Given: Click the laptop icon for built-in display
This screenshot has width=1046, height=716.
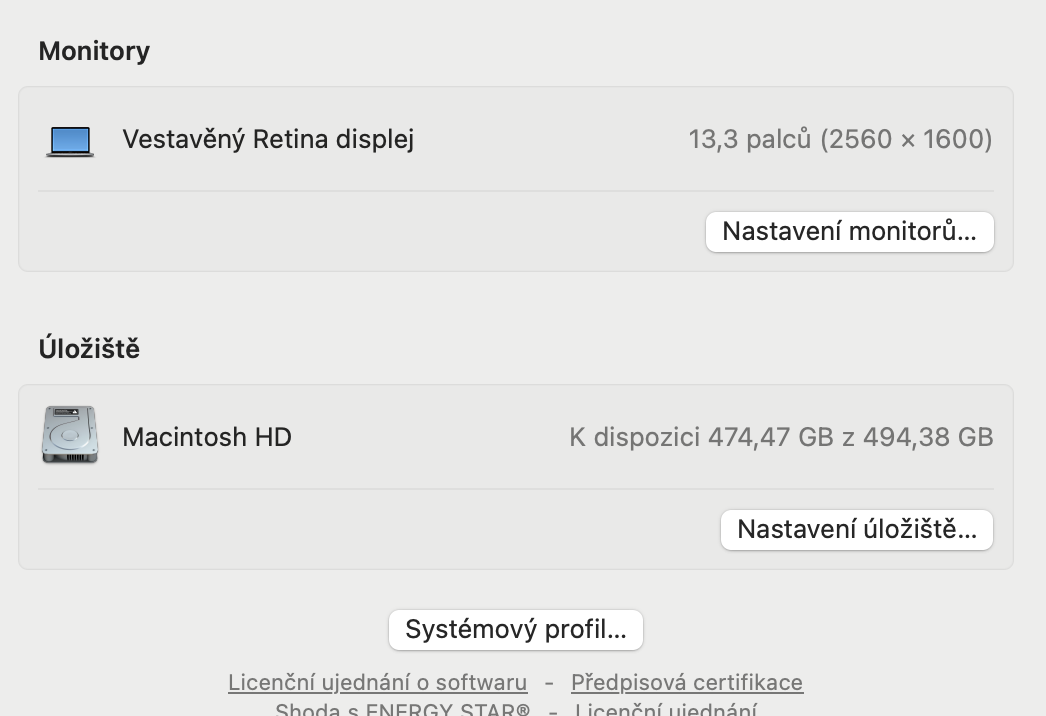Looking at the screenshot, I should tap(70, 141).
